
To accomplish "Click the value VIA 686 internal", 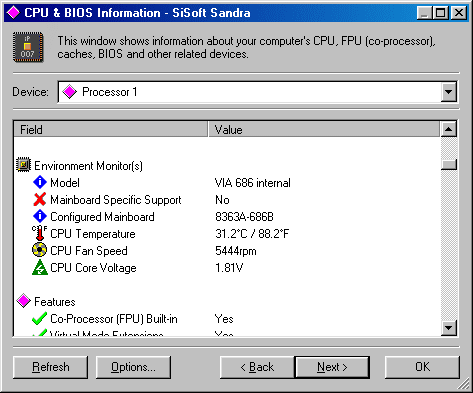I will pyautogui.click(x=253, y=183).
